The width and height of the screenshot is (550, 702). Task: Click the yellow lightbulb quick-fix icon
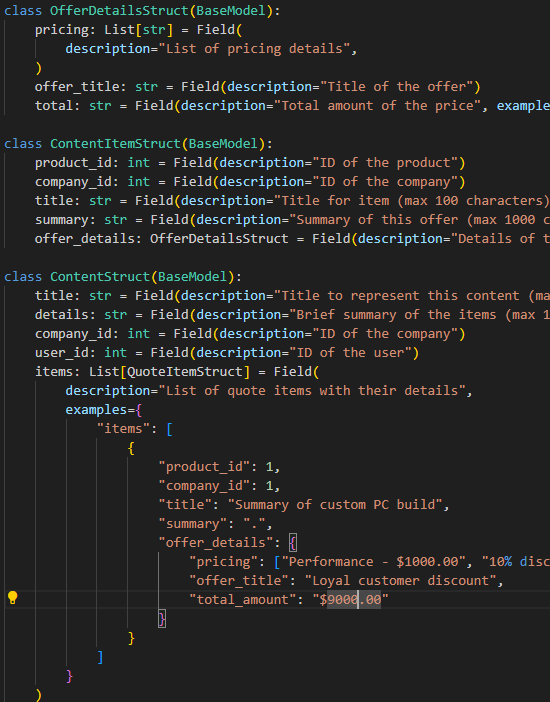13,598
